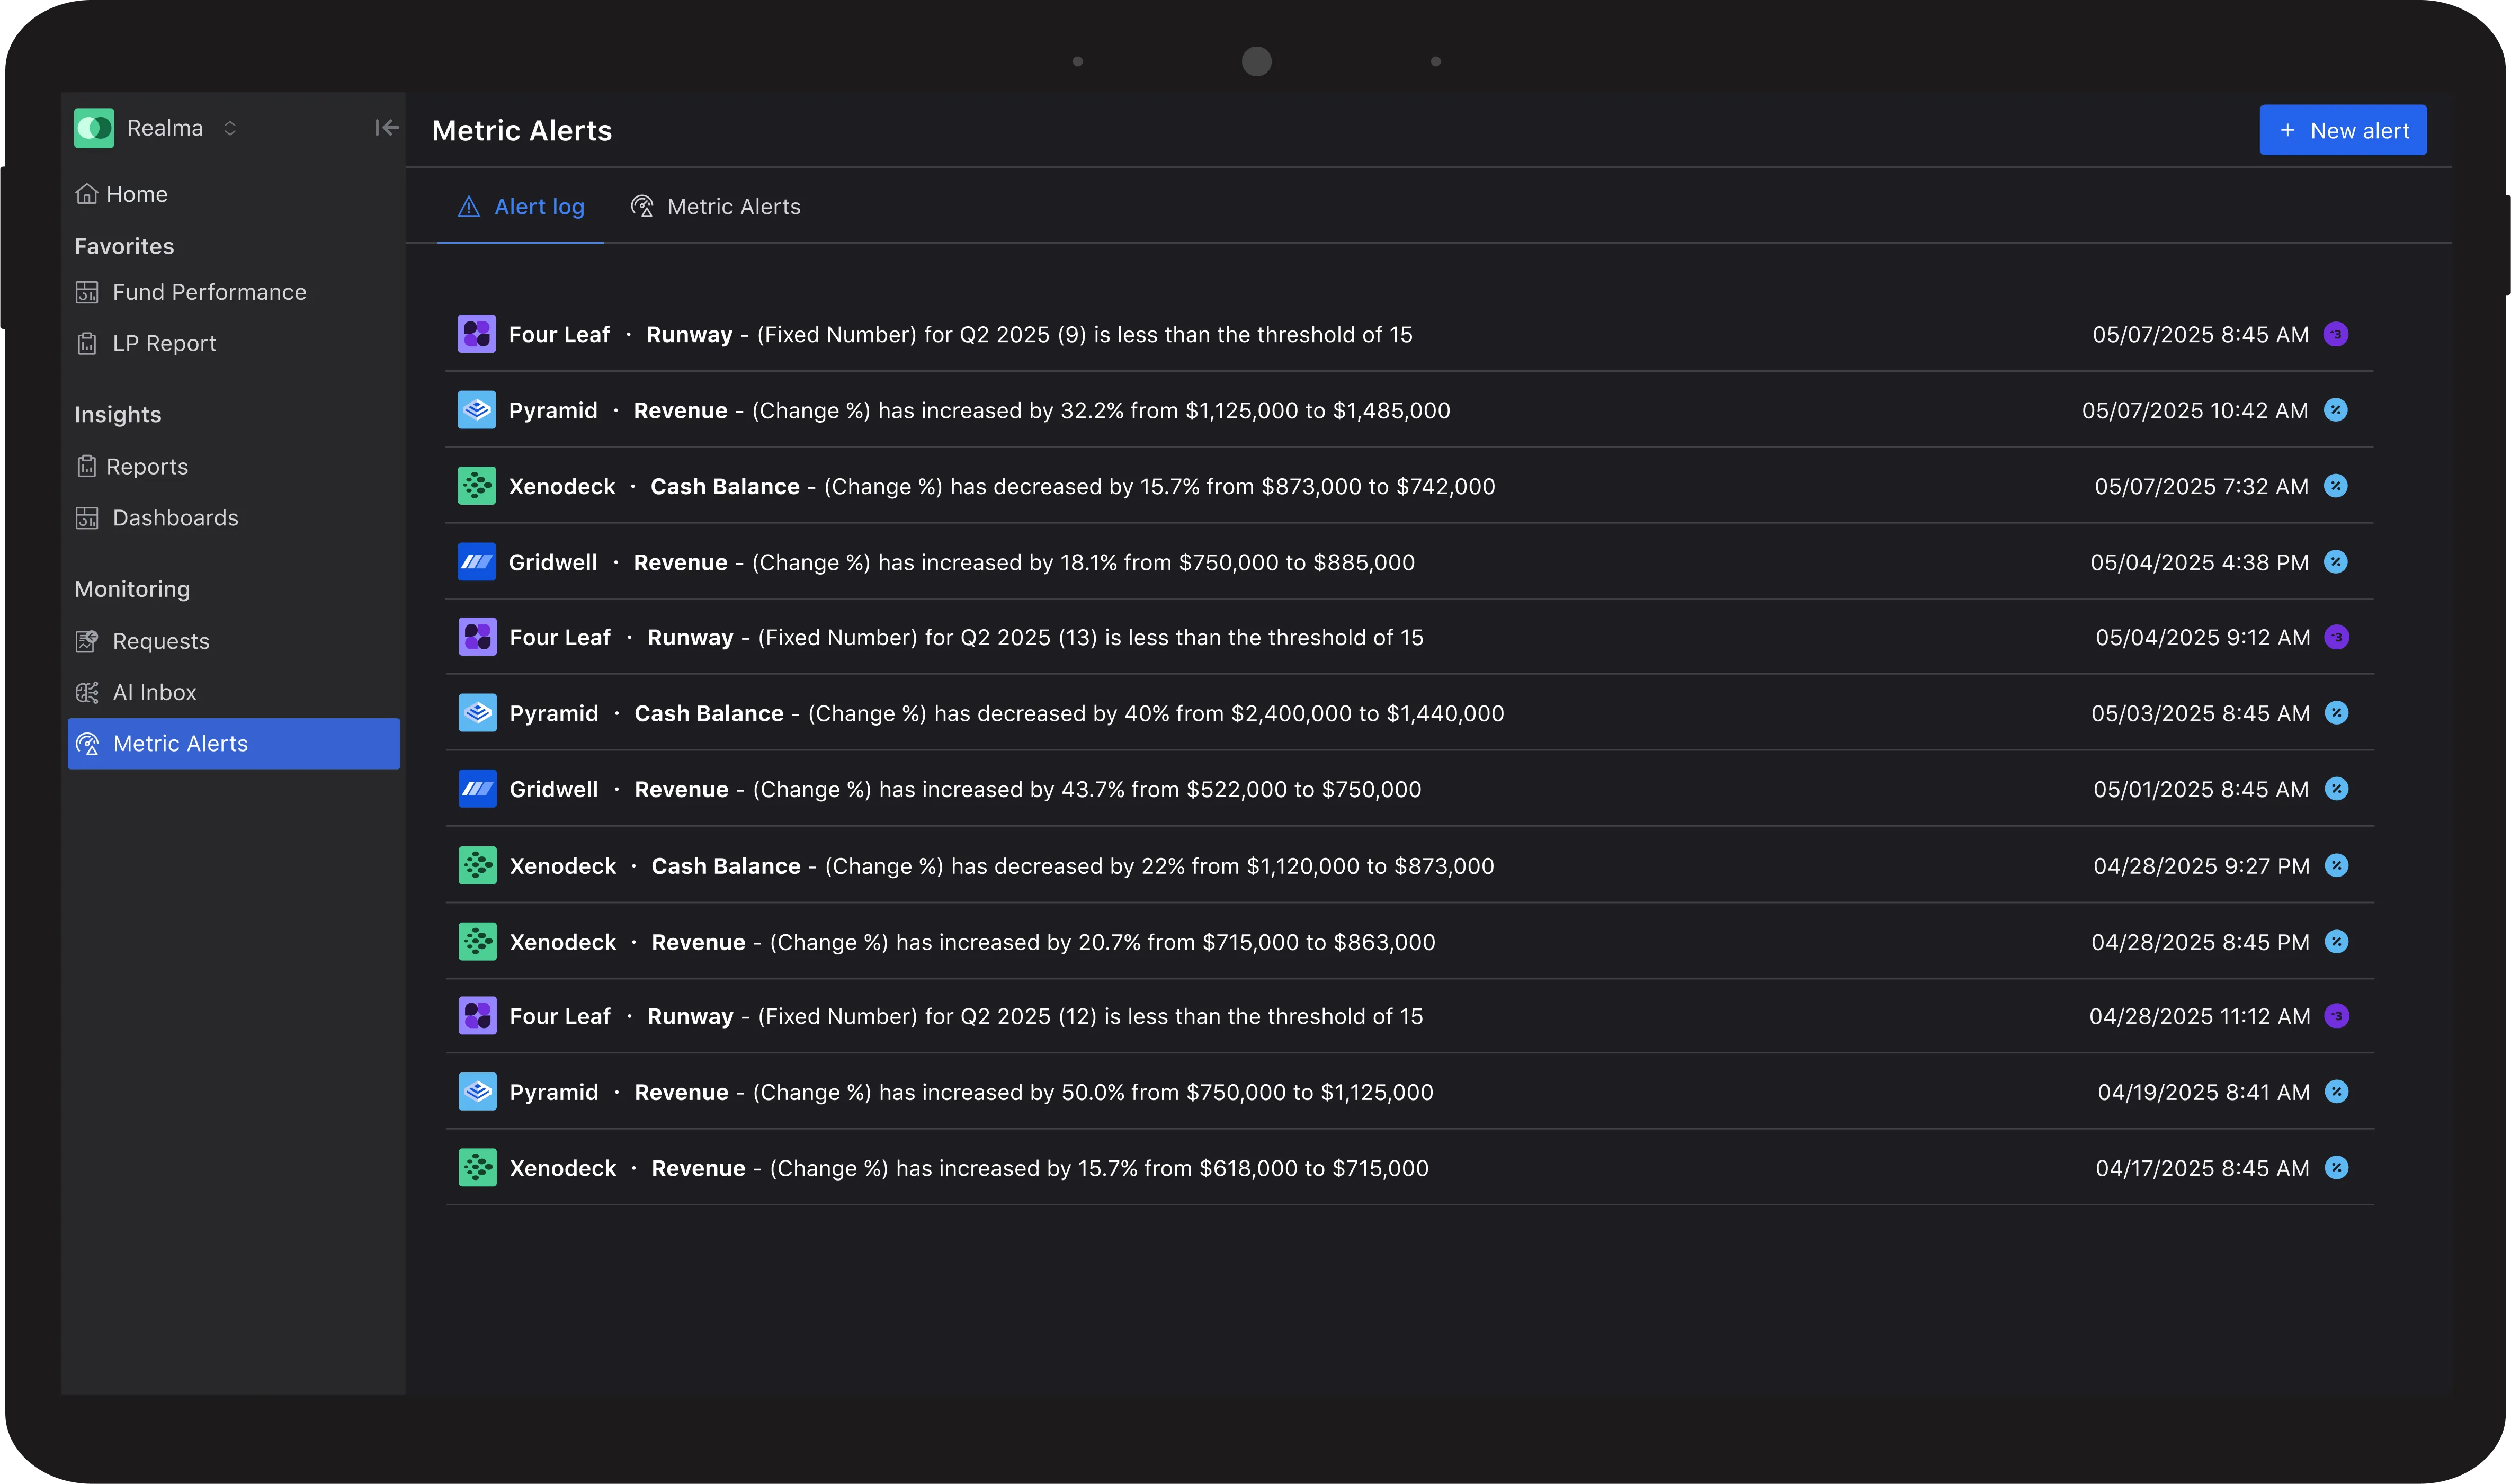2511x1484 pixels.
Task: Collapse the sidebar with arrow icon
Action: coord(386,128)
